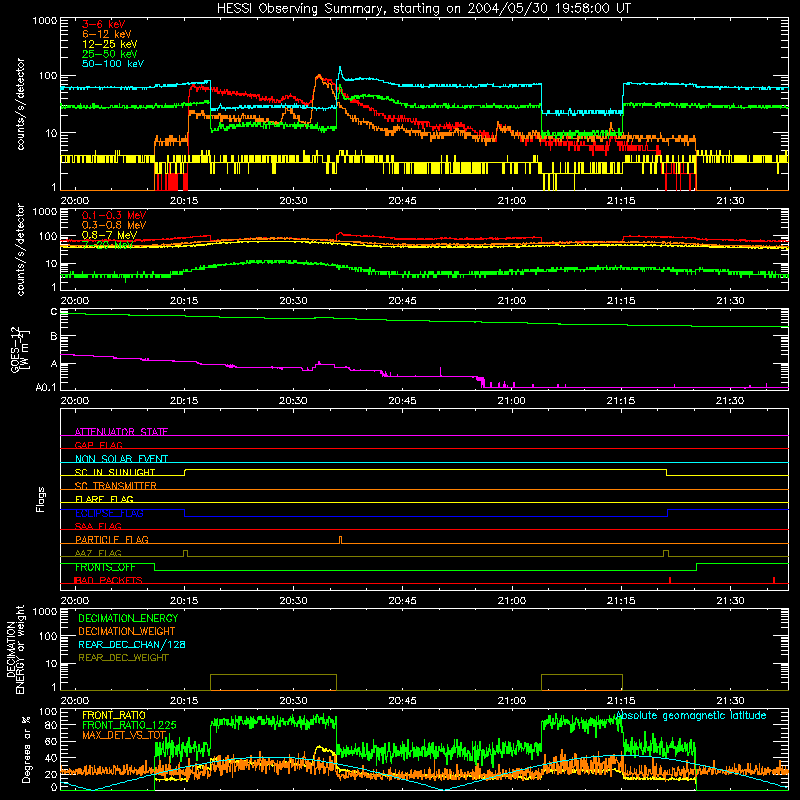Click the 0.1-0.3 MeV legend label
800x800 pixels.
click(114, 215)
